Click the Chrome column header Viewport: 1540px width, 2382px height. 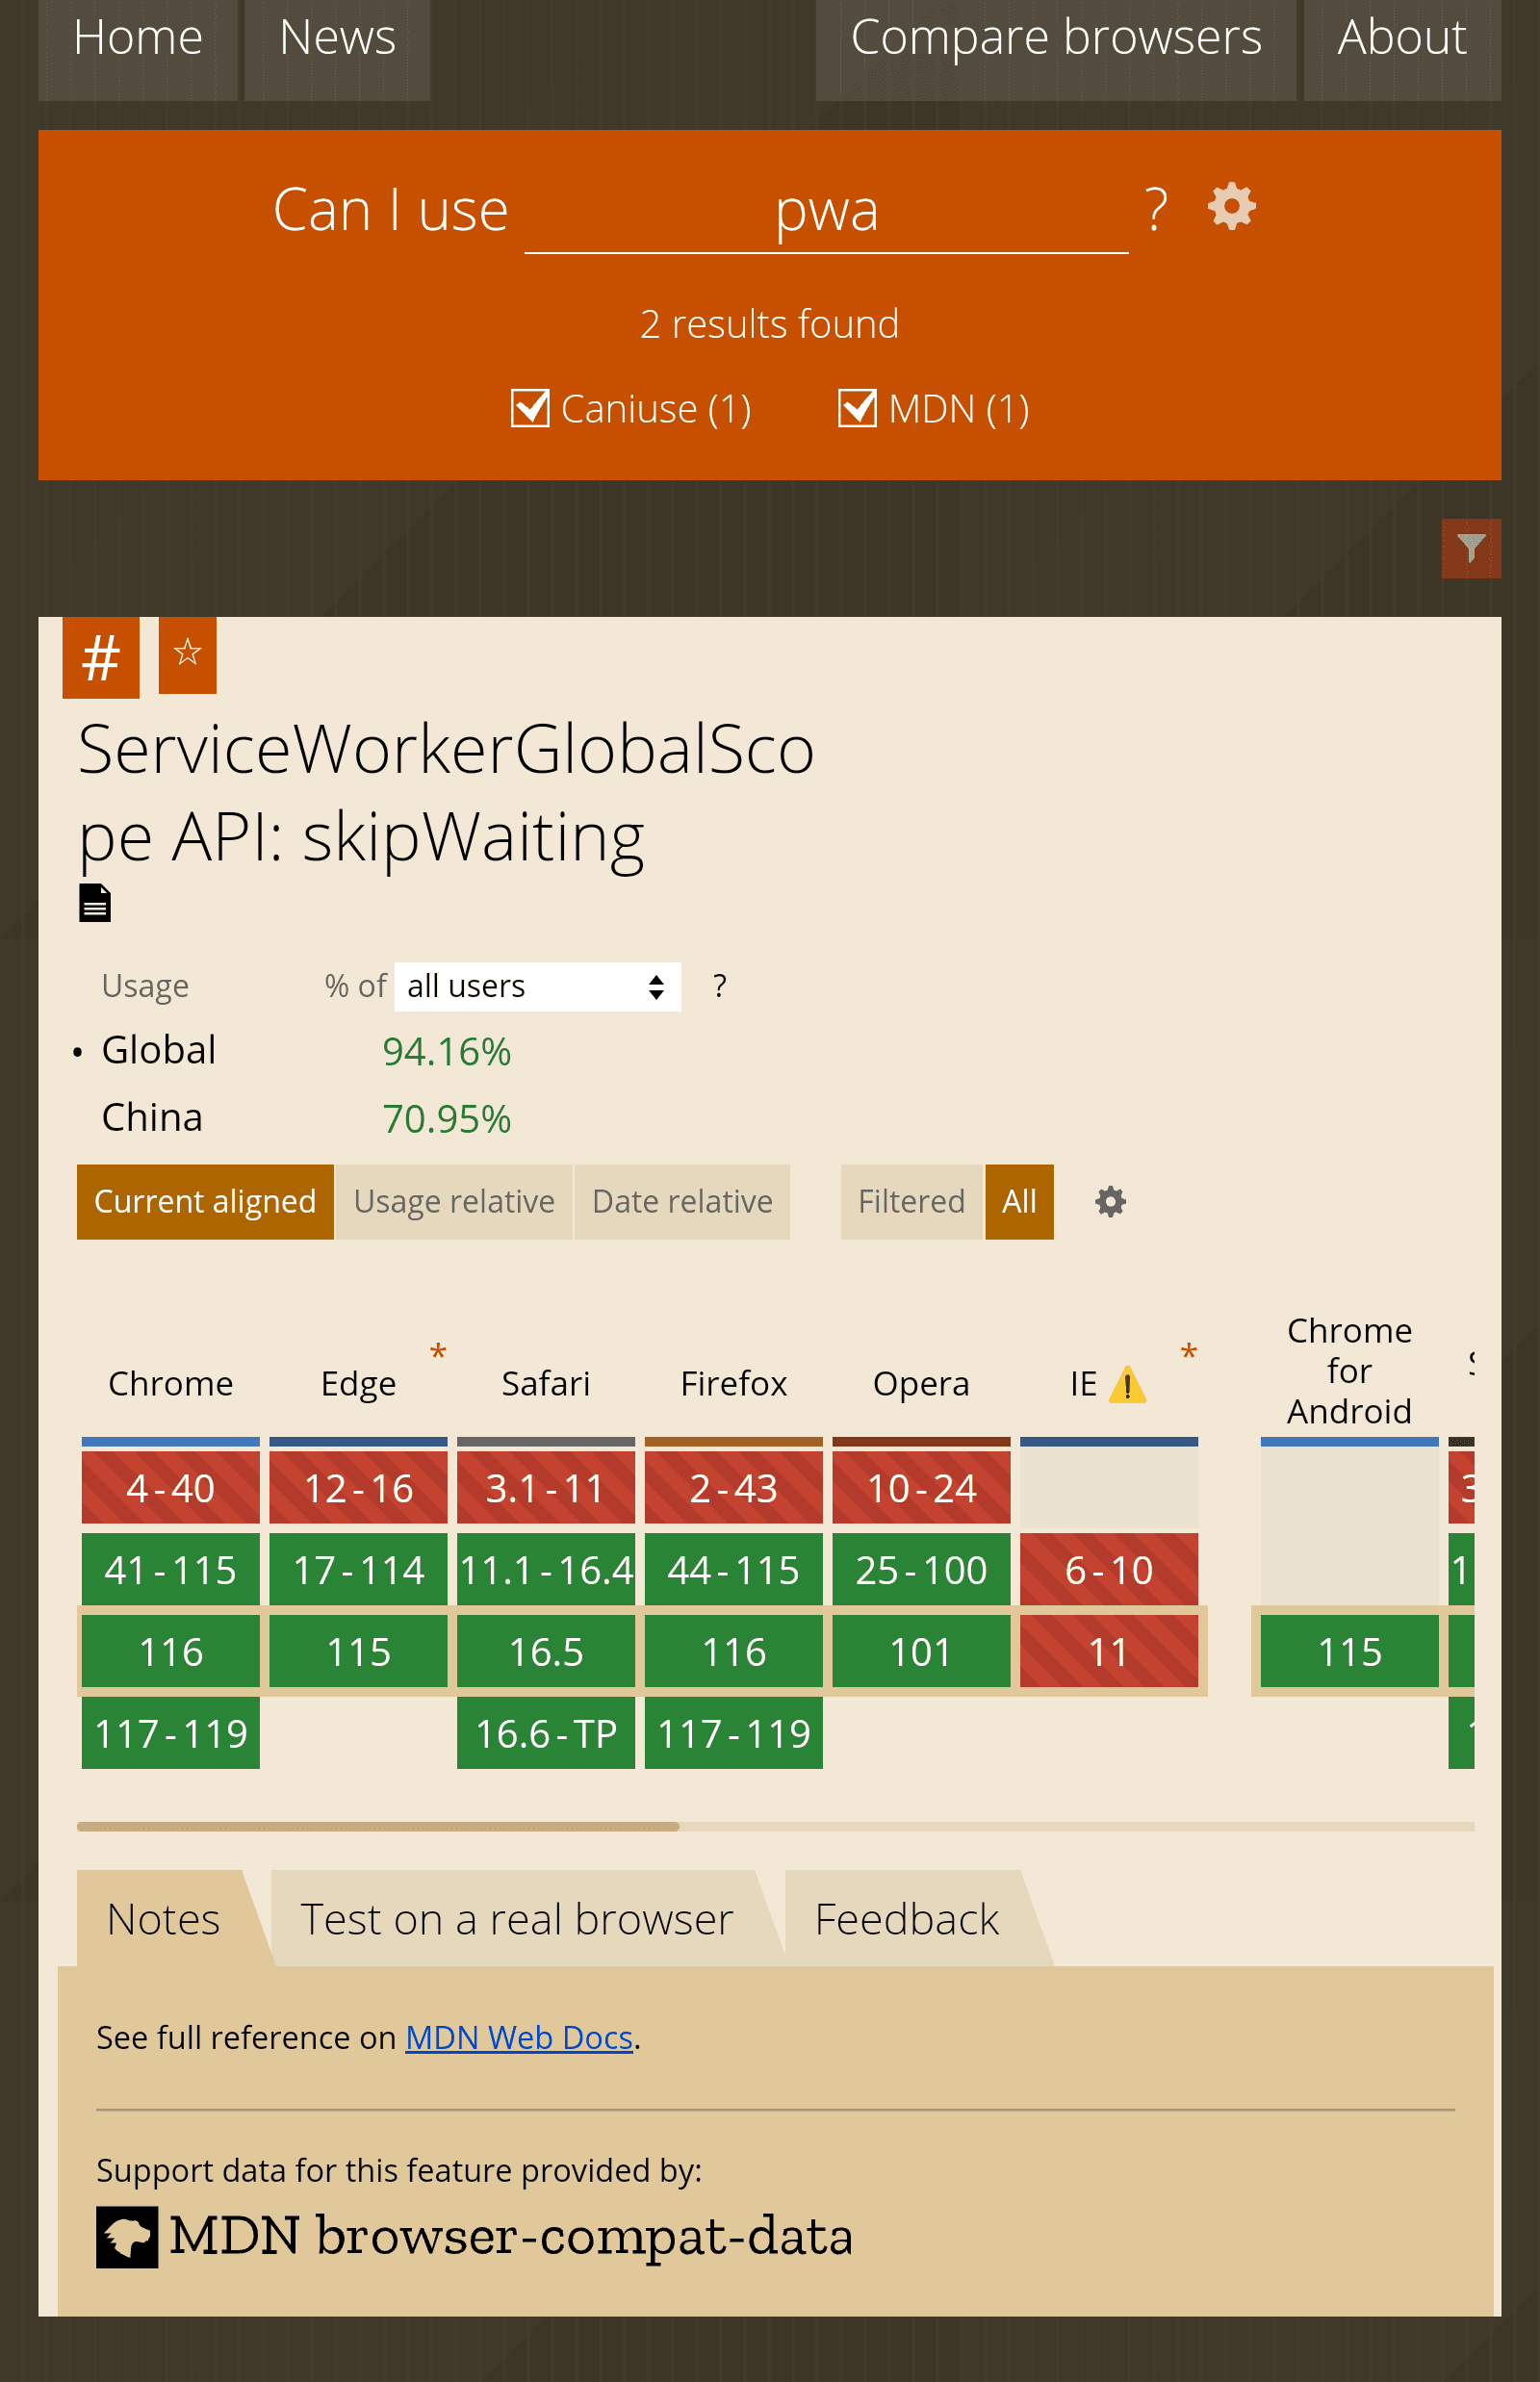coord(171,1383)
